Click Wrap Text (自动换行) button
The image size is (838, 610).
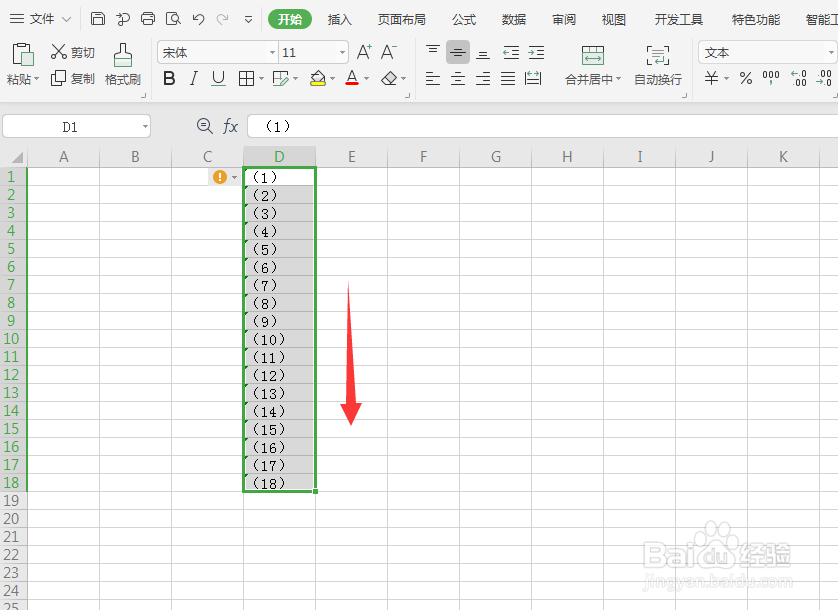[x=658, y=65]
